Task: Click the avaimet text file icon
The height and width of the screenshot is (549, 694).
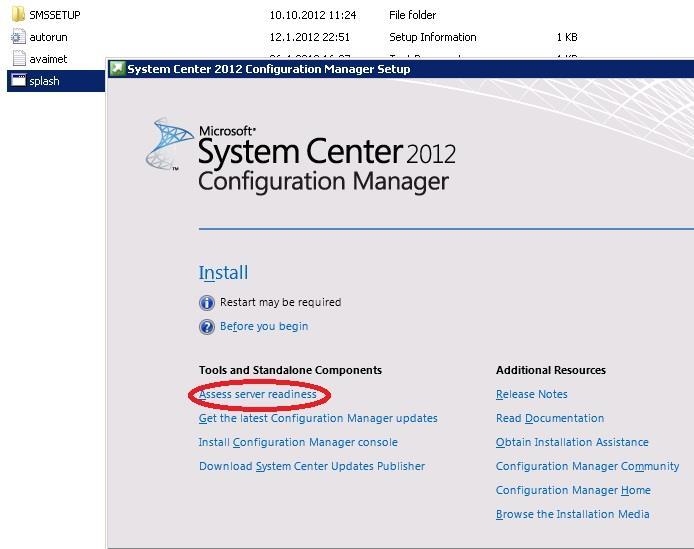Action: 19,59
